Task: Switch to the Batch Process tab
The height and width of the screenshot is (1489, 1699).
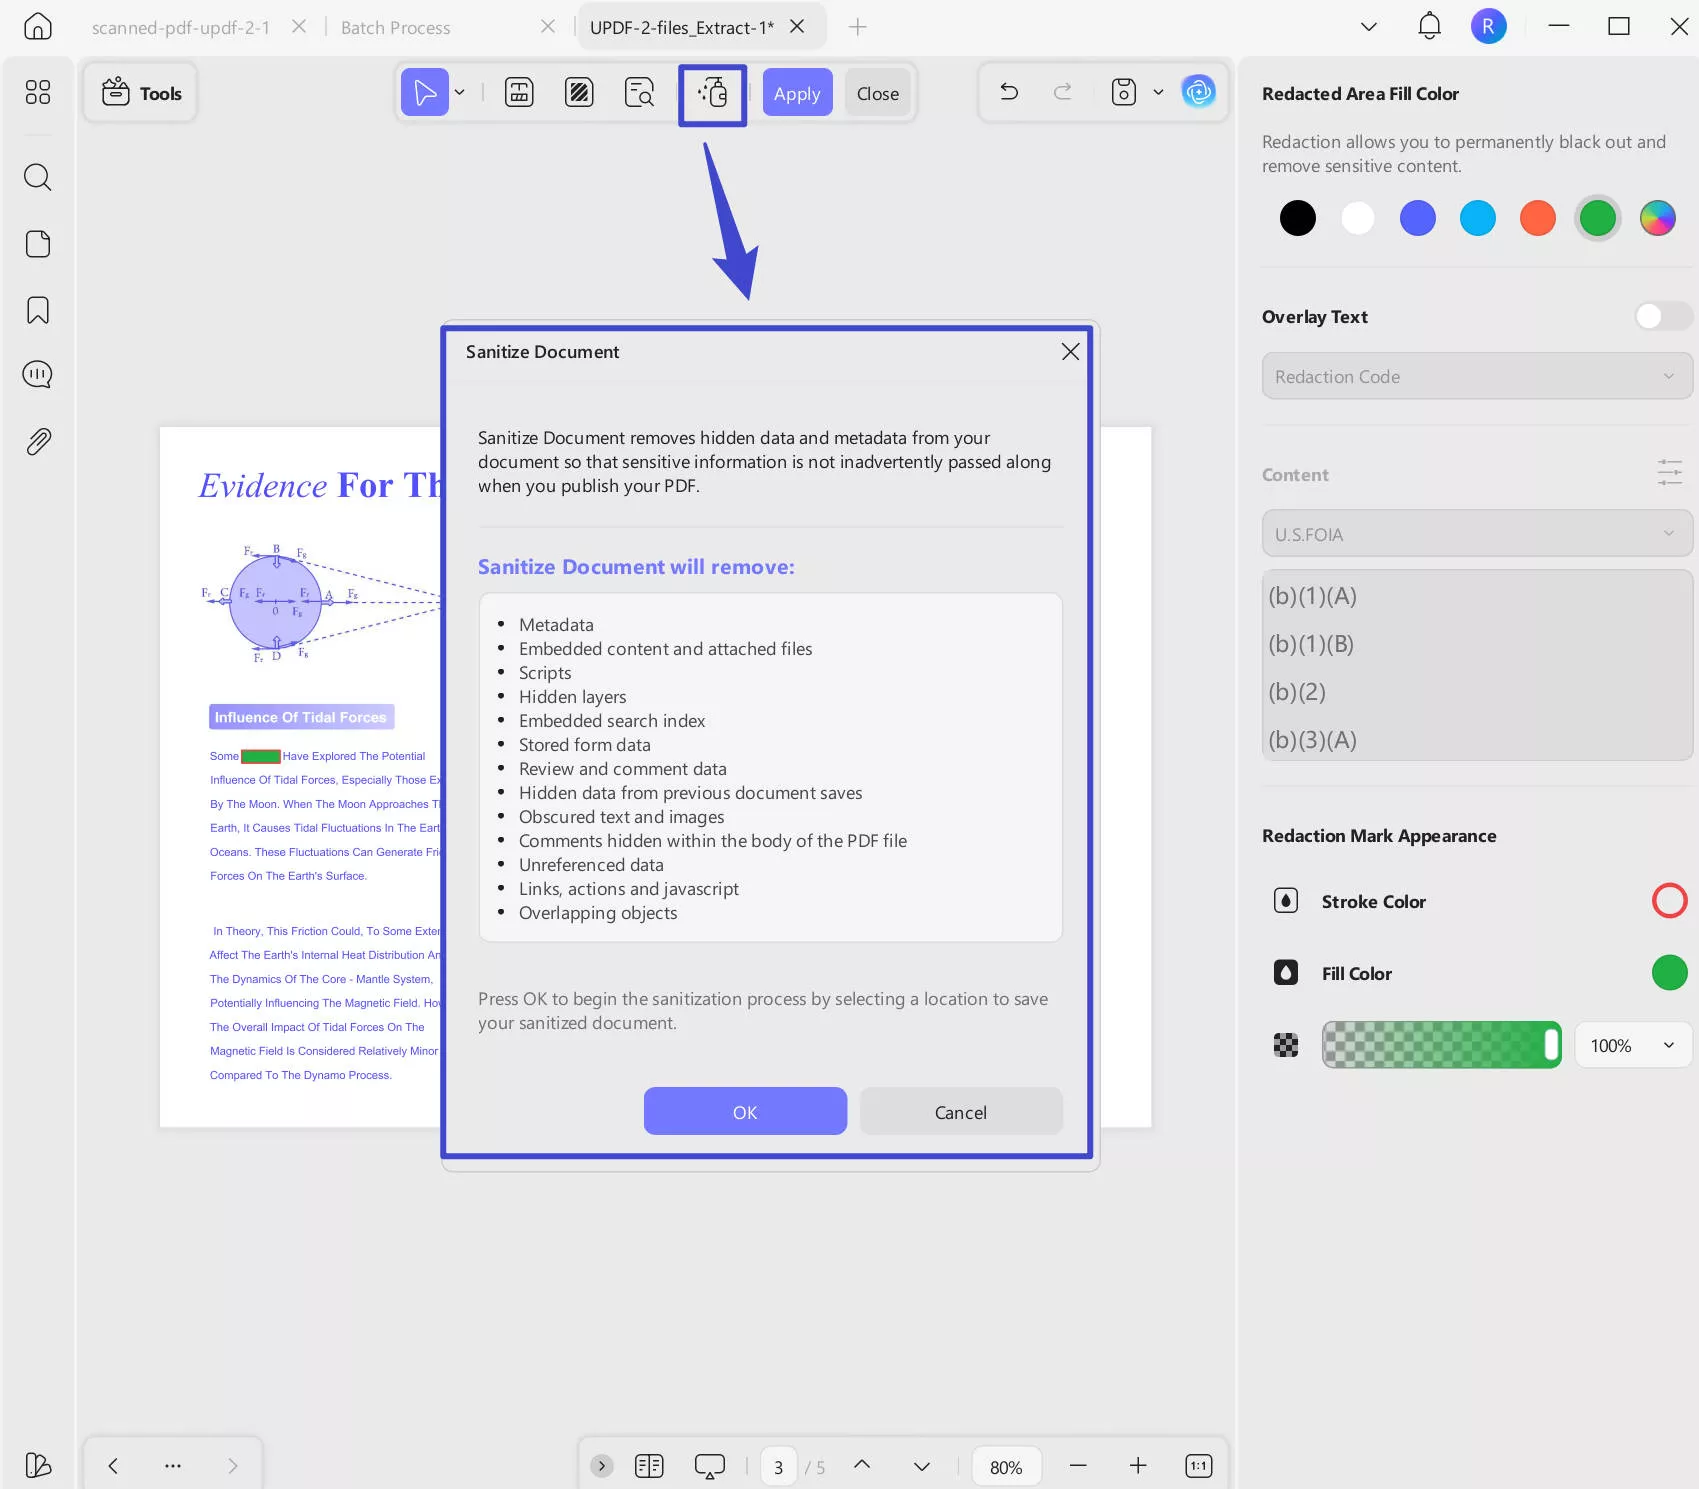Action: (x=396, y=27)
